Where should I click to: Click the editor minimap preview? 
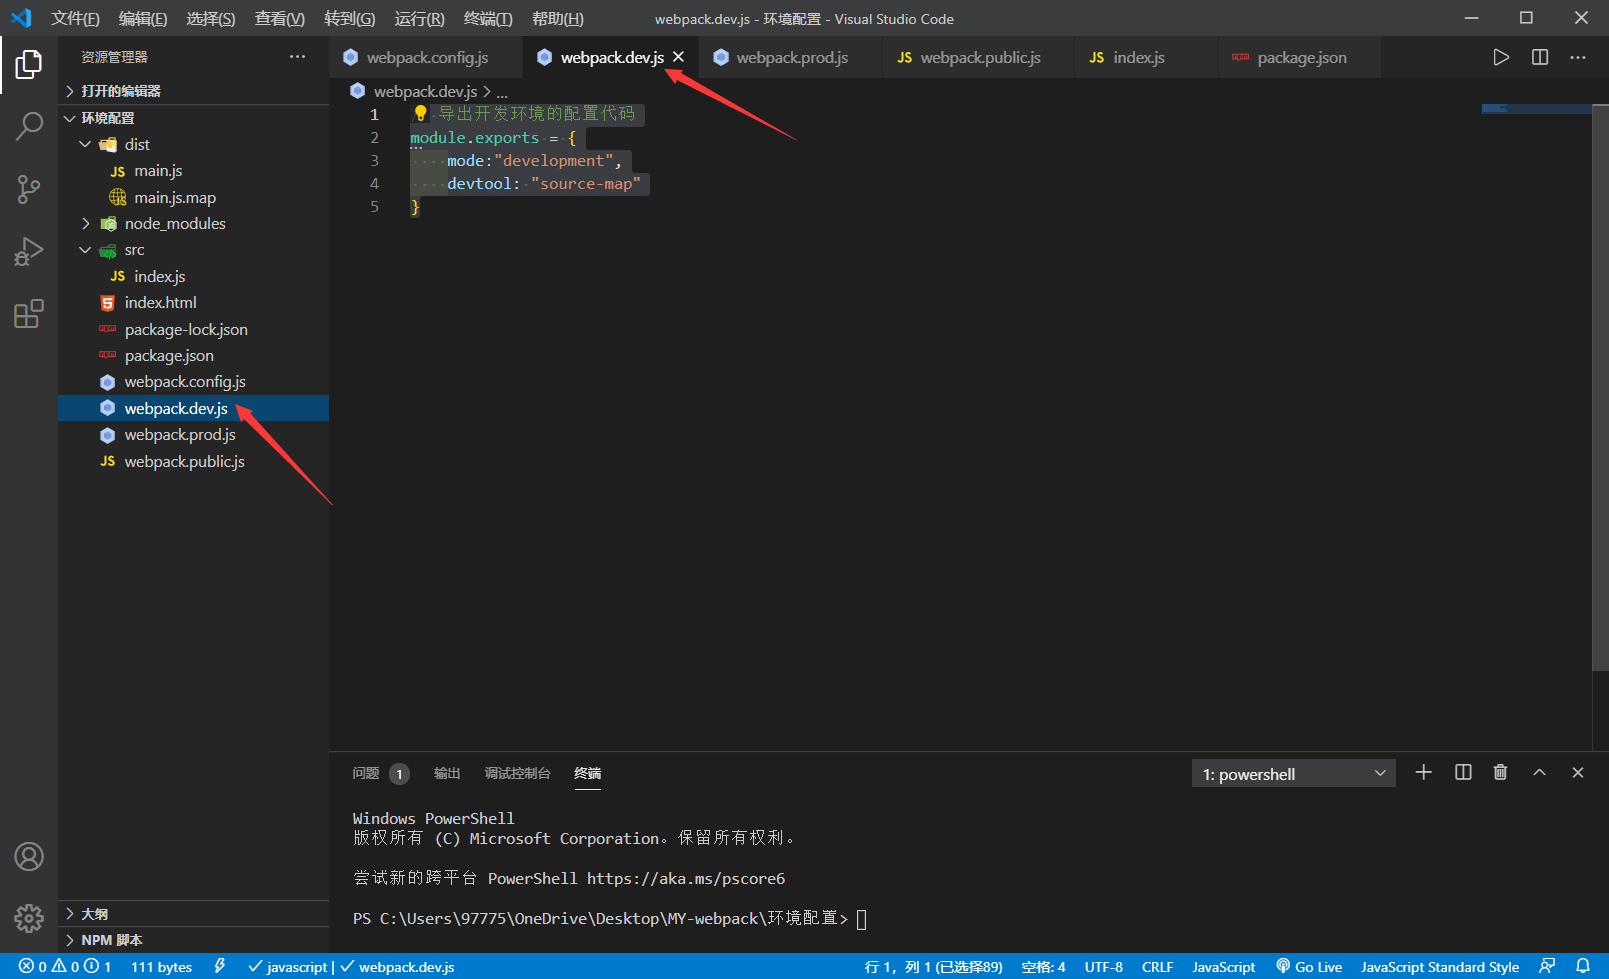[1536, 109]
